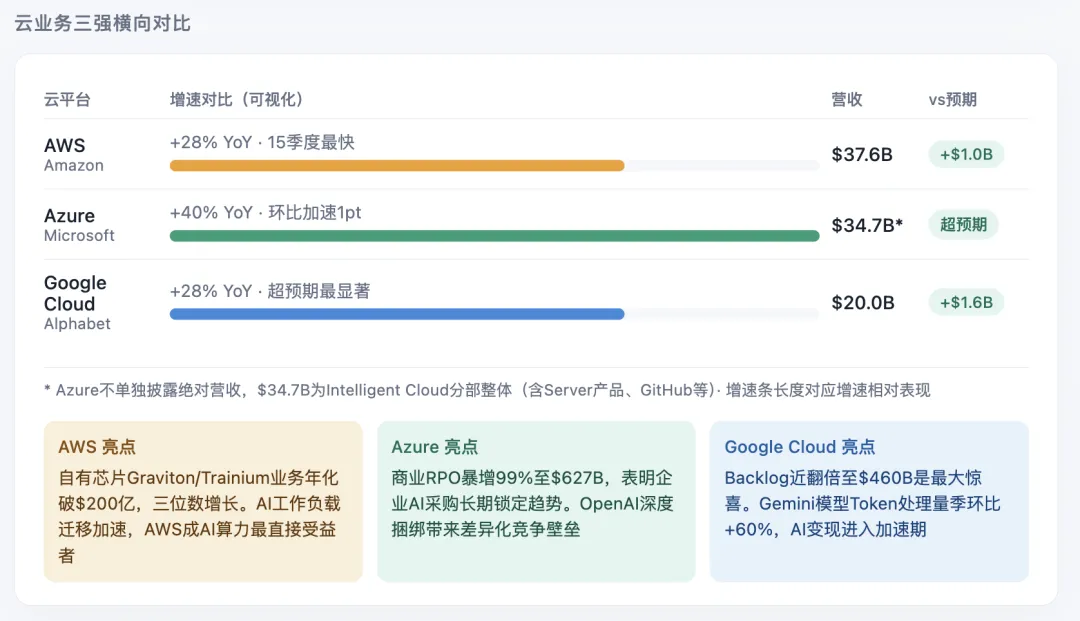Image resolution: width=1080 pixels, height=621 pixels.
Task: Select the AWS platform name
Action: 65,146
